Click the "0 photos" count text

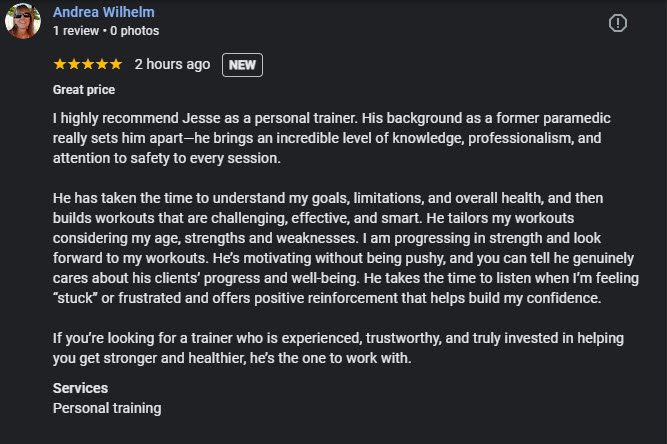(x=135, y=31)
